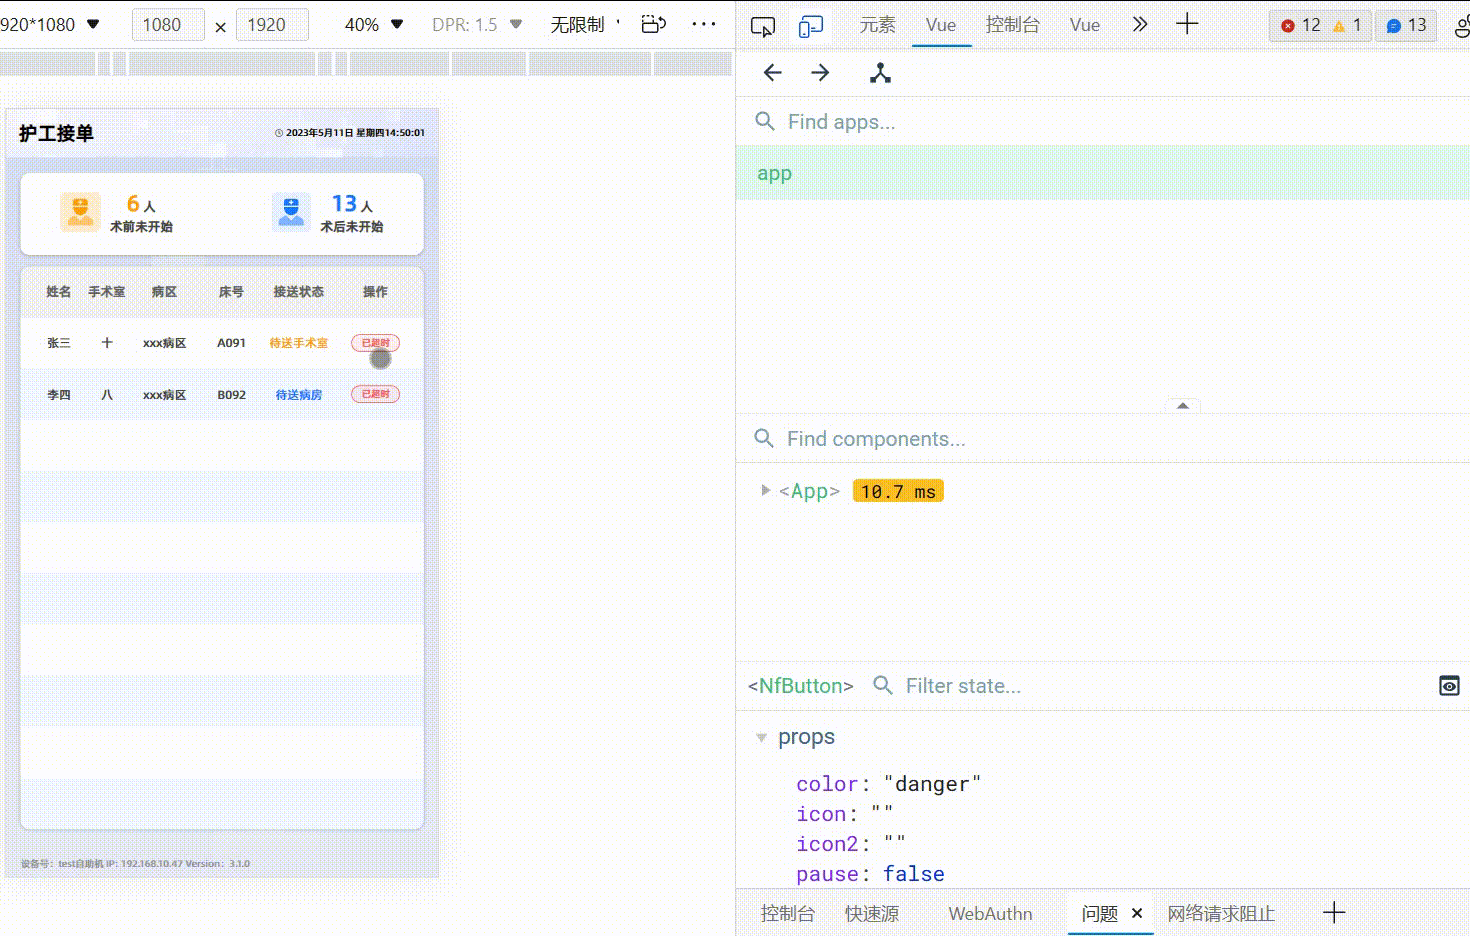Image resolution: width=1470 pixels, height=936 pixels.
Task: Toggle the device toolbar icon
Action: pyautogui.click(x=810, y=25)
